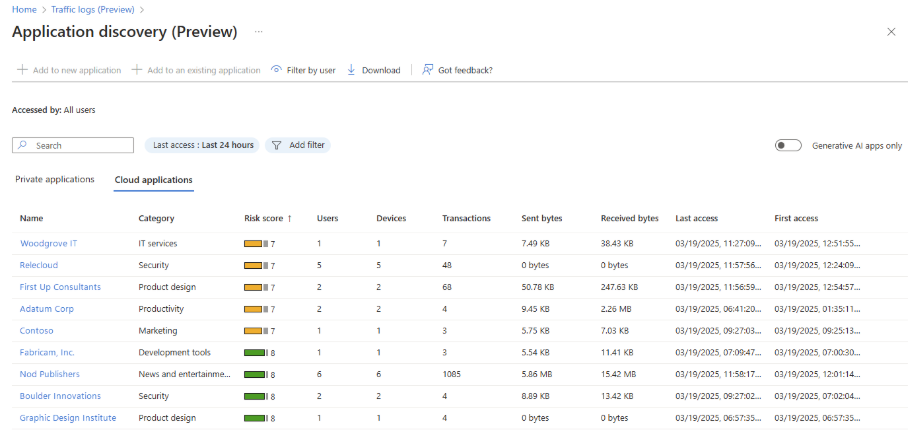Open the Adatum Corp application
Image resolution: width=912 pixels, height=430 pixels.
(x=47, y=308)
